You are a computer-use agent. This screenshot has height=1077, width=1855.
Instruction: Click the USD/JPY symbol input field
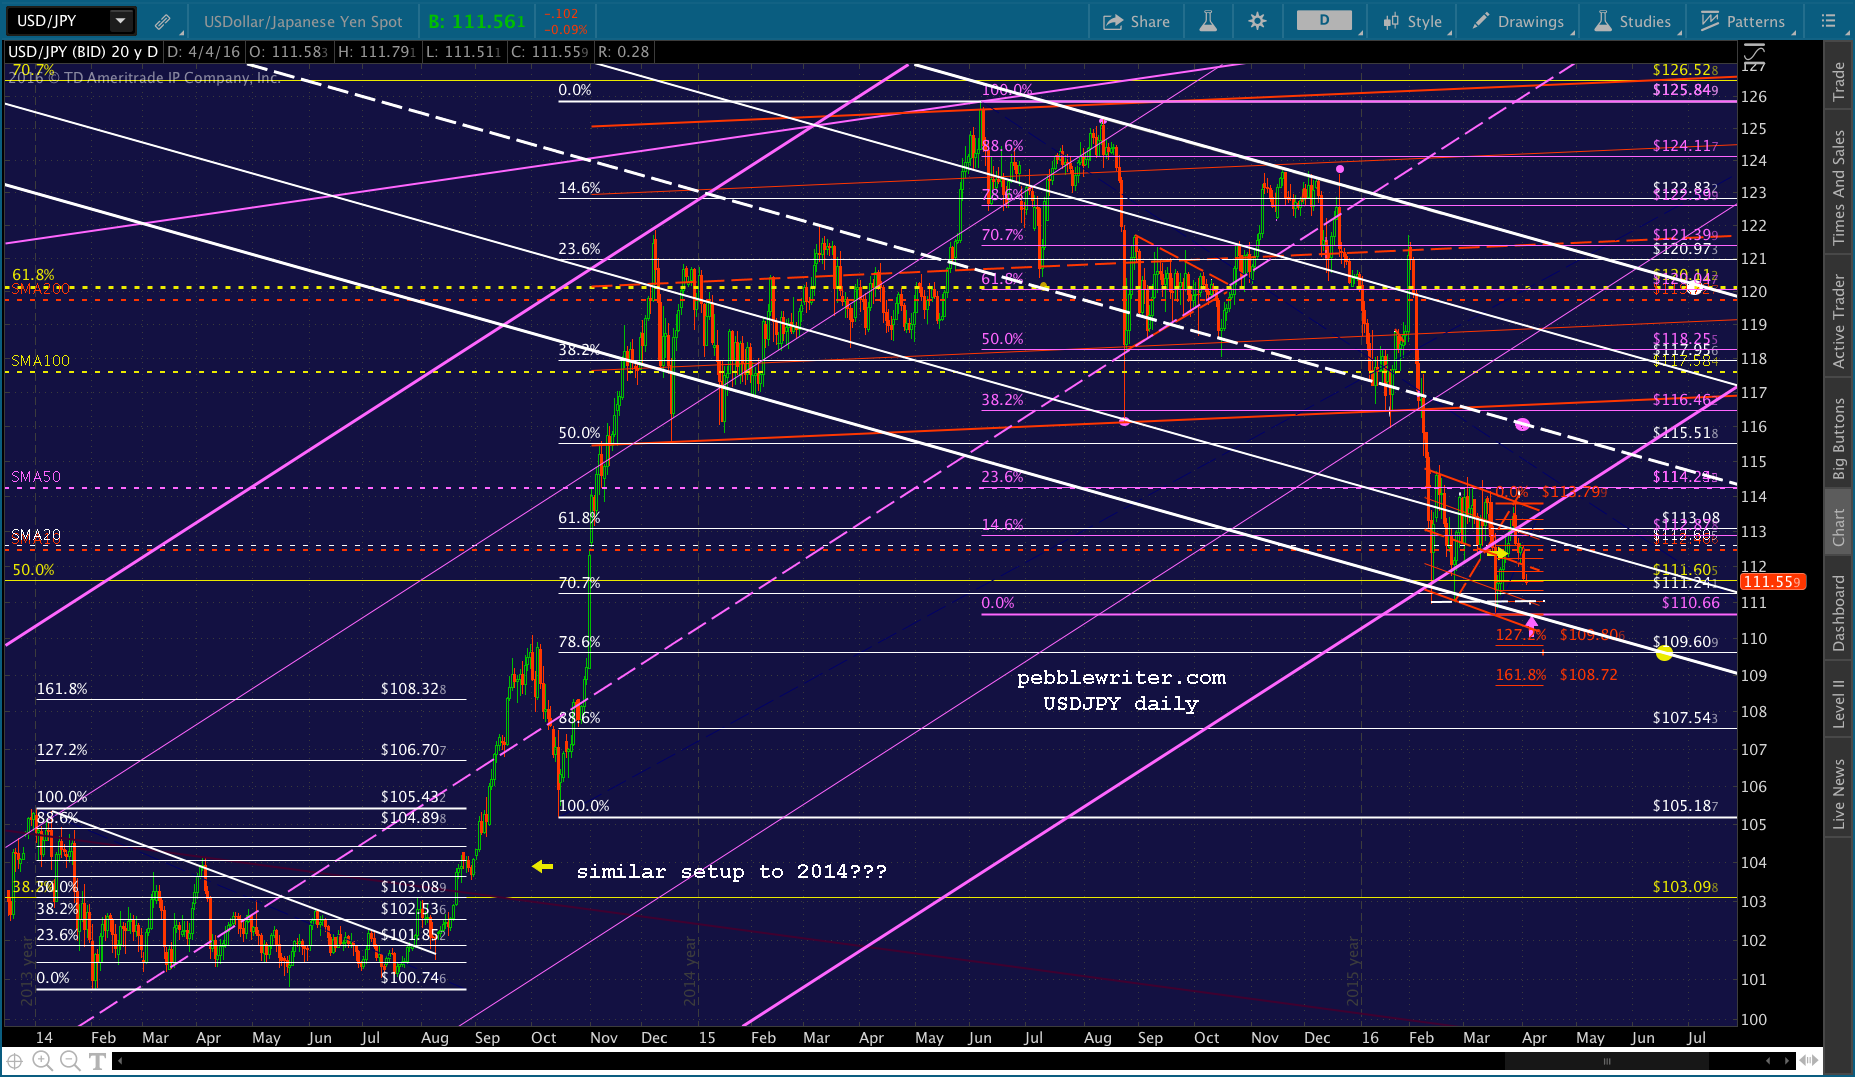pos(58,21)
